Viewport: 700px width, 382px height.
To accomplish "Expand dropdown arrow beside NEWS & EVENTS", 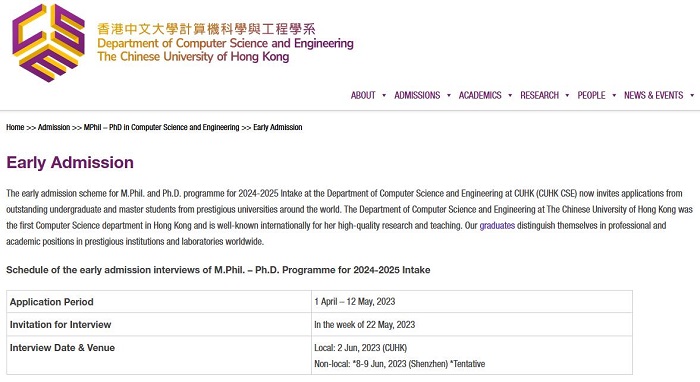I will tap(692, 96).
